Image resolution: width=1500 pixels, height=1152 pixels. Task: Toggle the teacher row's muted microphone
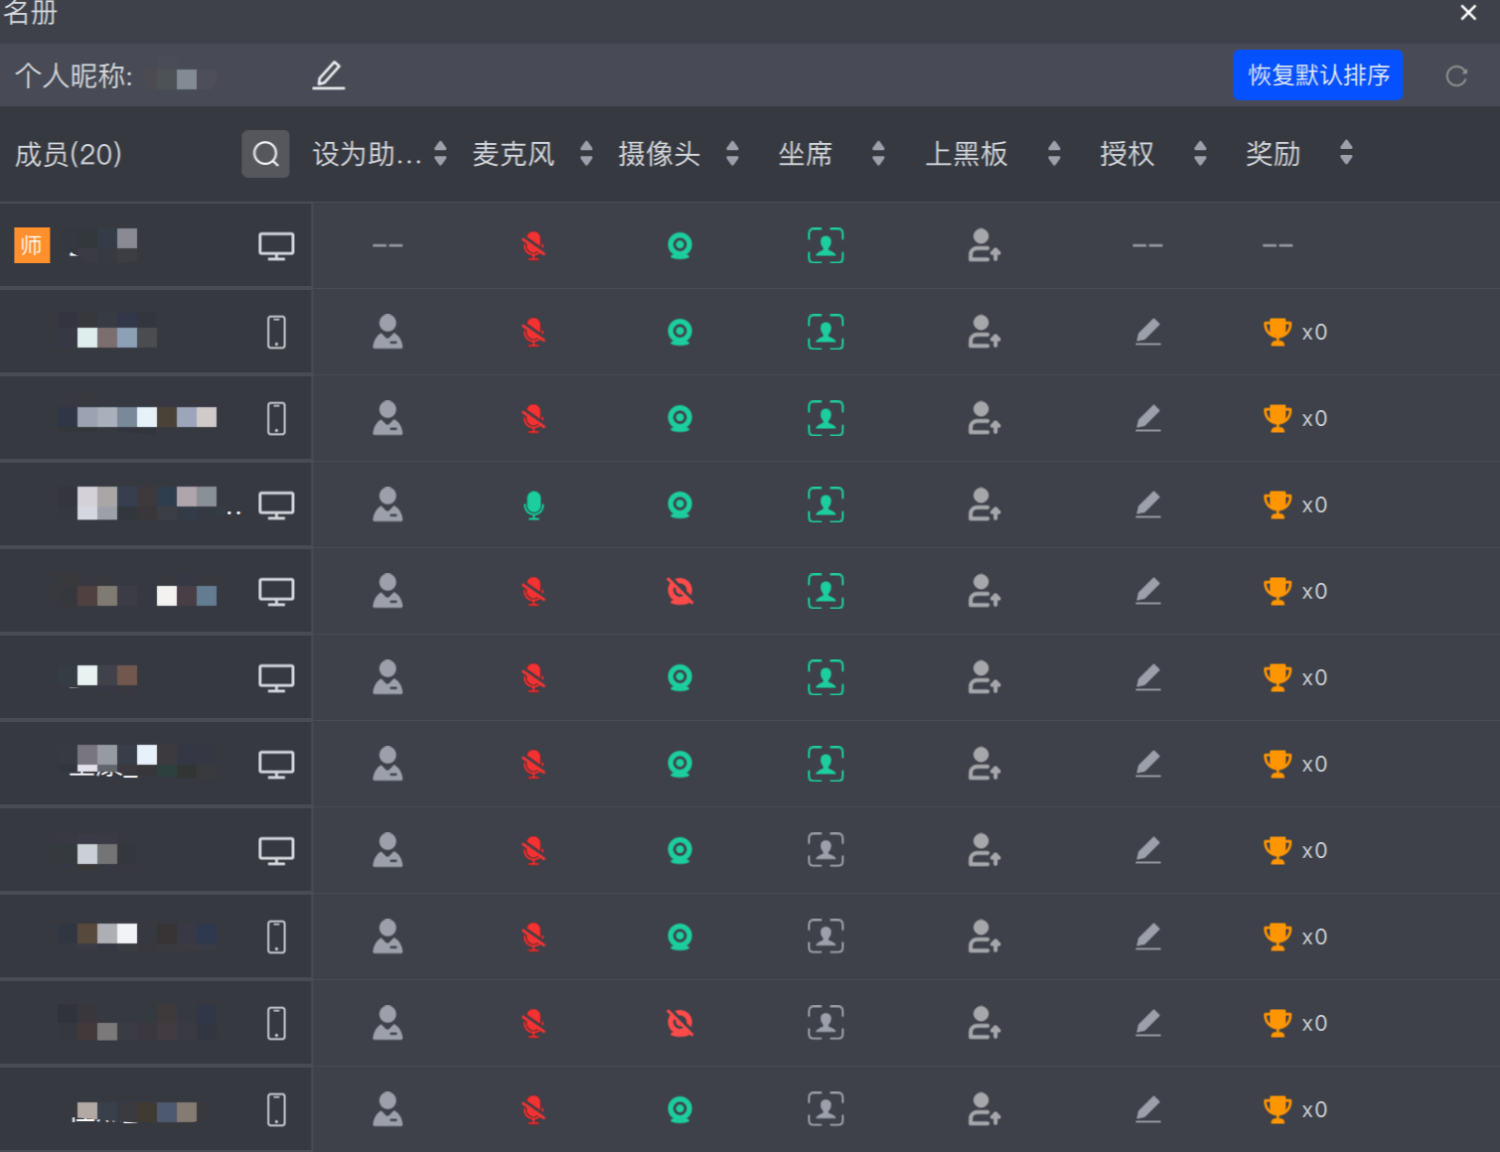coord(534,246)
